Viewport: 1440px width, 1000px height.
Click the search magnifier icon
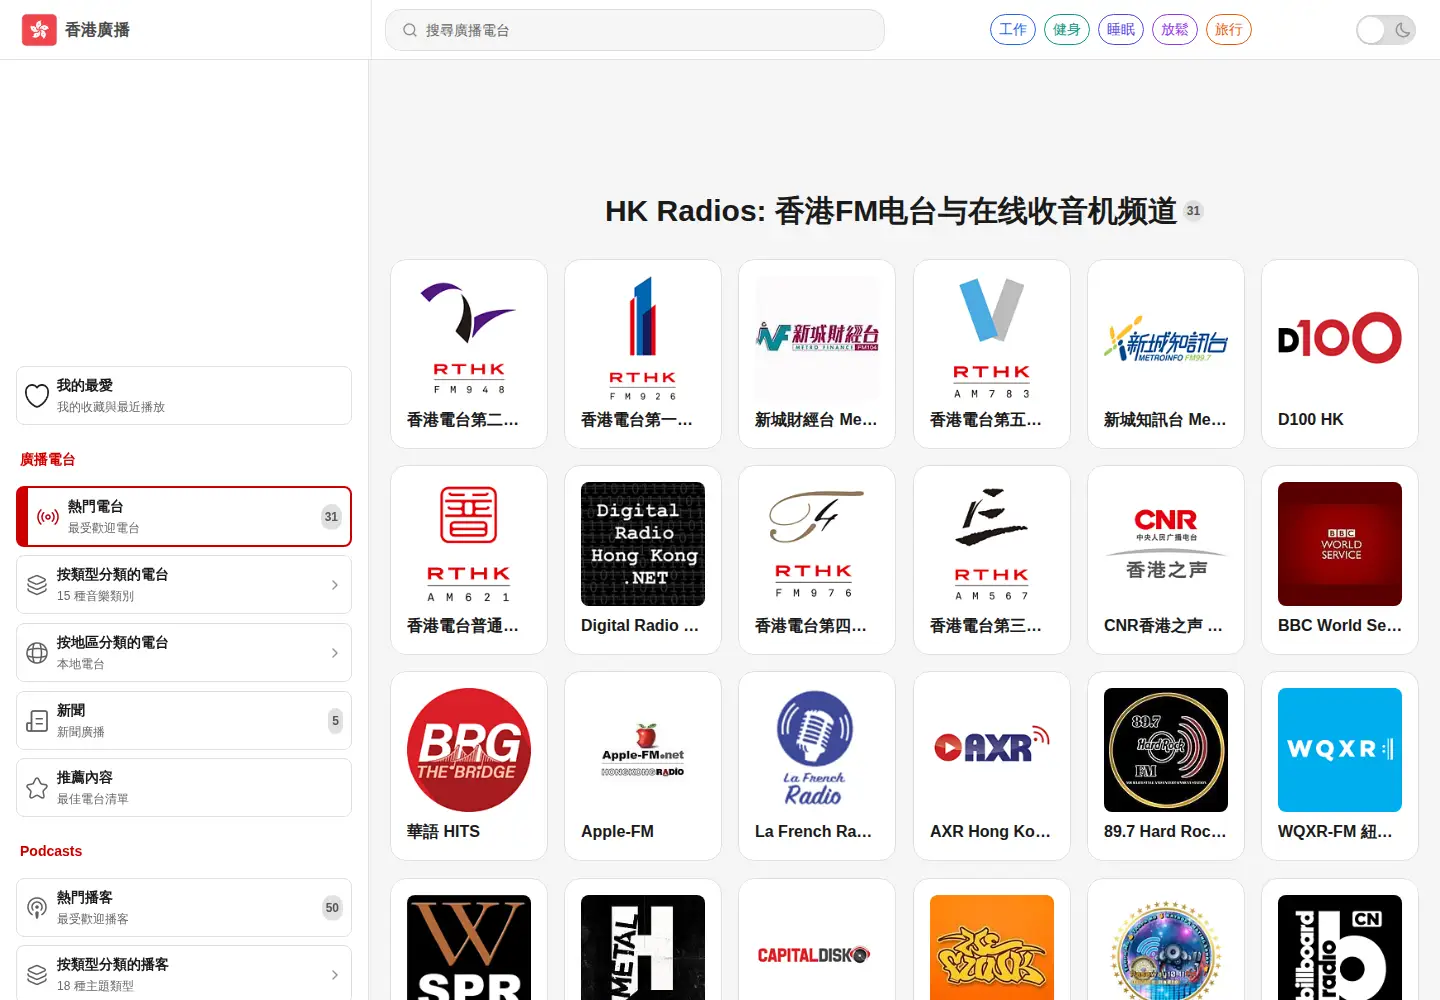coord(410,30)
